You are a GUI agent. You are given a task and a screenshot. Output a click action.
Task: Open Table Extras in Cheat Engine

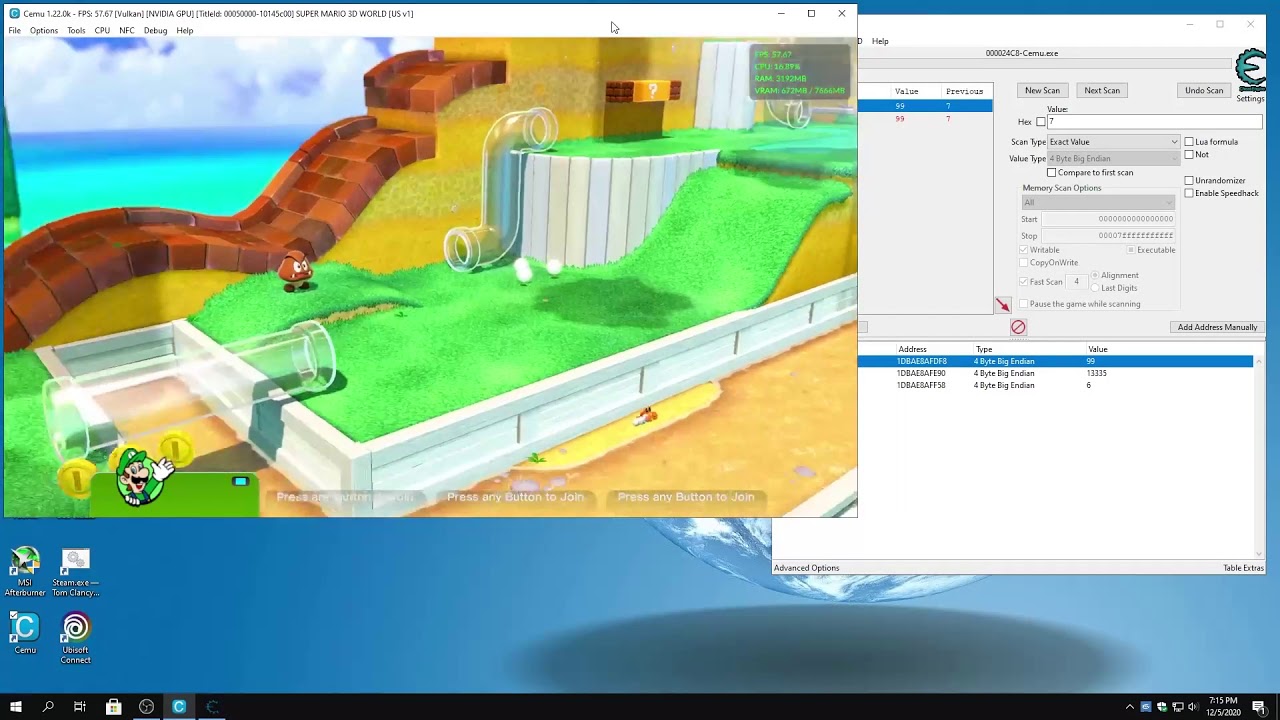(x=1243, y=568)
